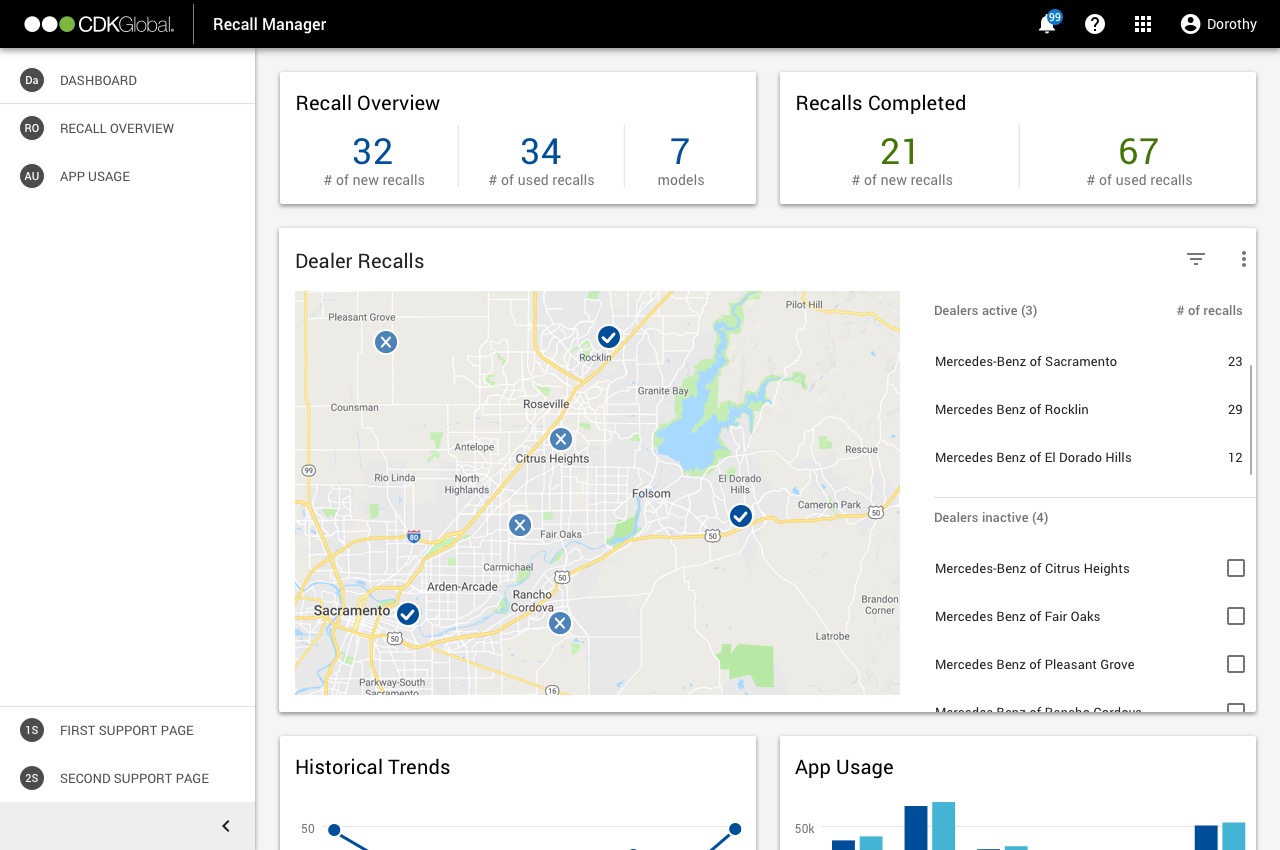
Task: Open FIRST SUPPORT PAGE menu item
Action: tap(128, 730)
